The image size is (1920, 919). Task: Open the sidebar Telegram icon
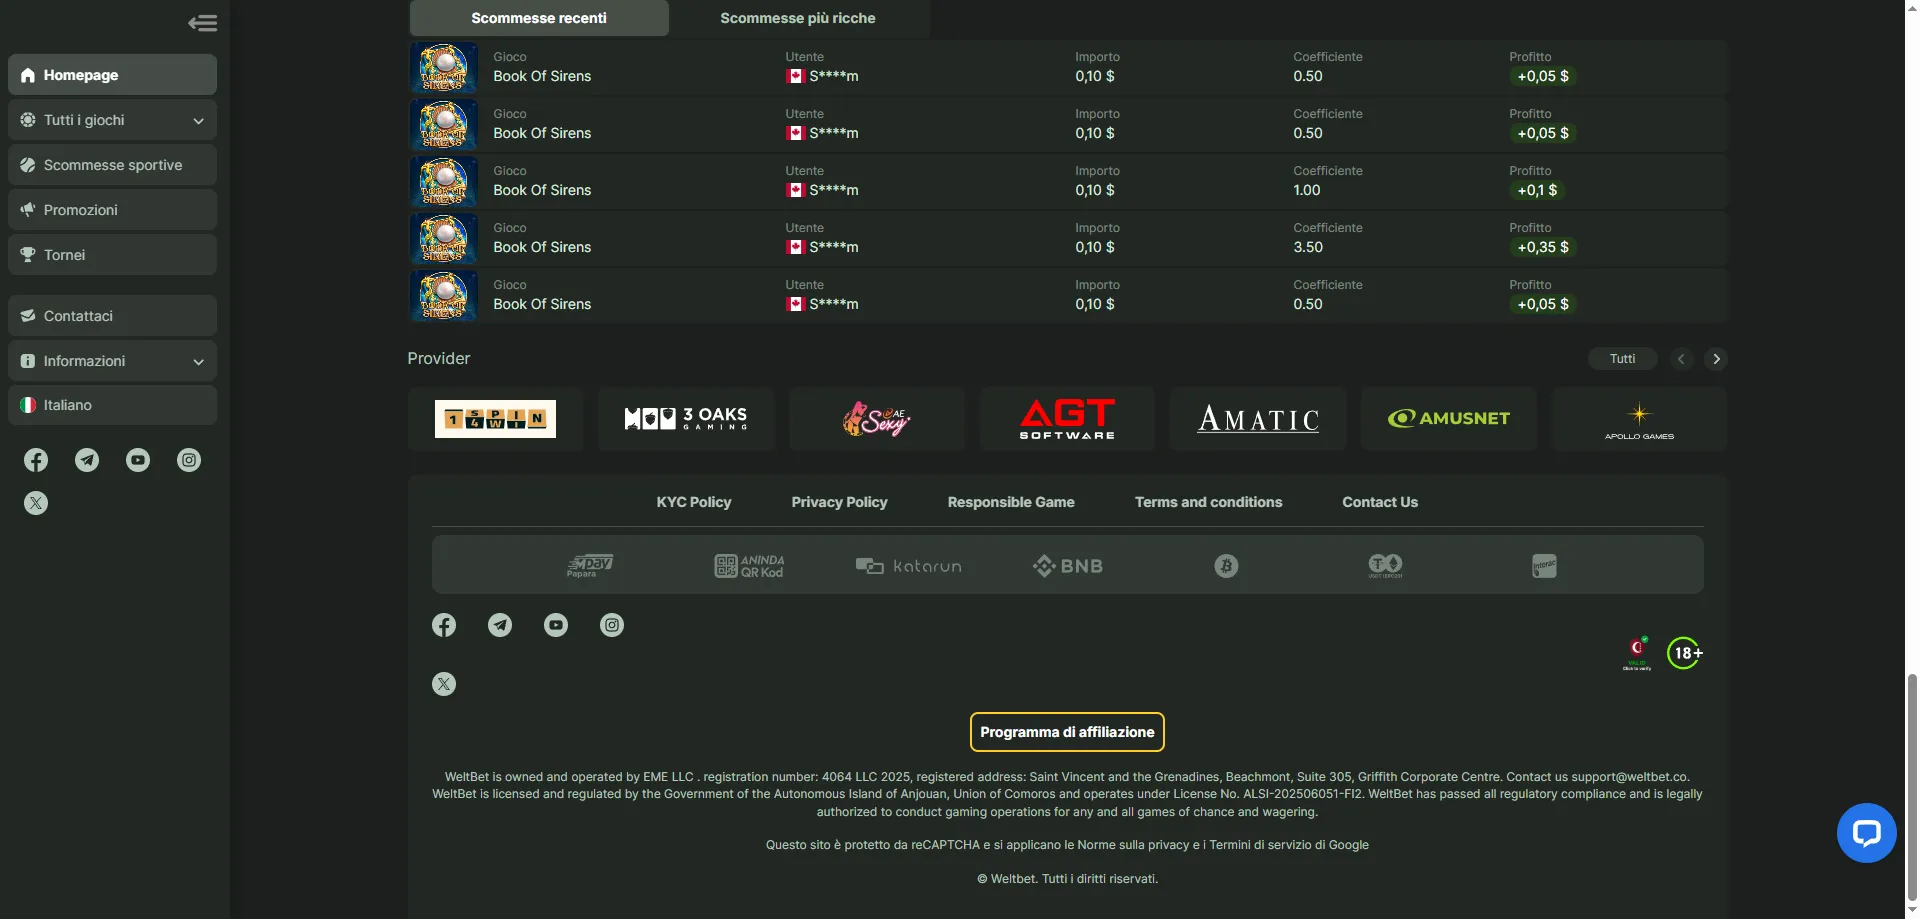[87, 460]
